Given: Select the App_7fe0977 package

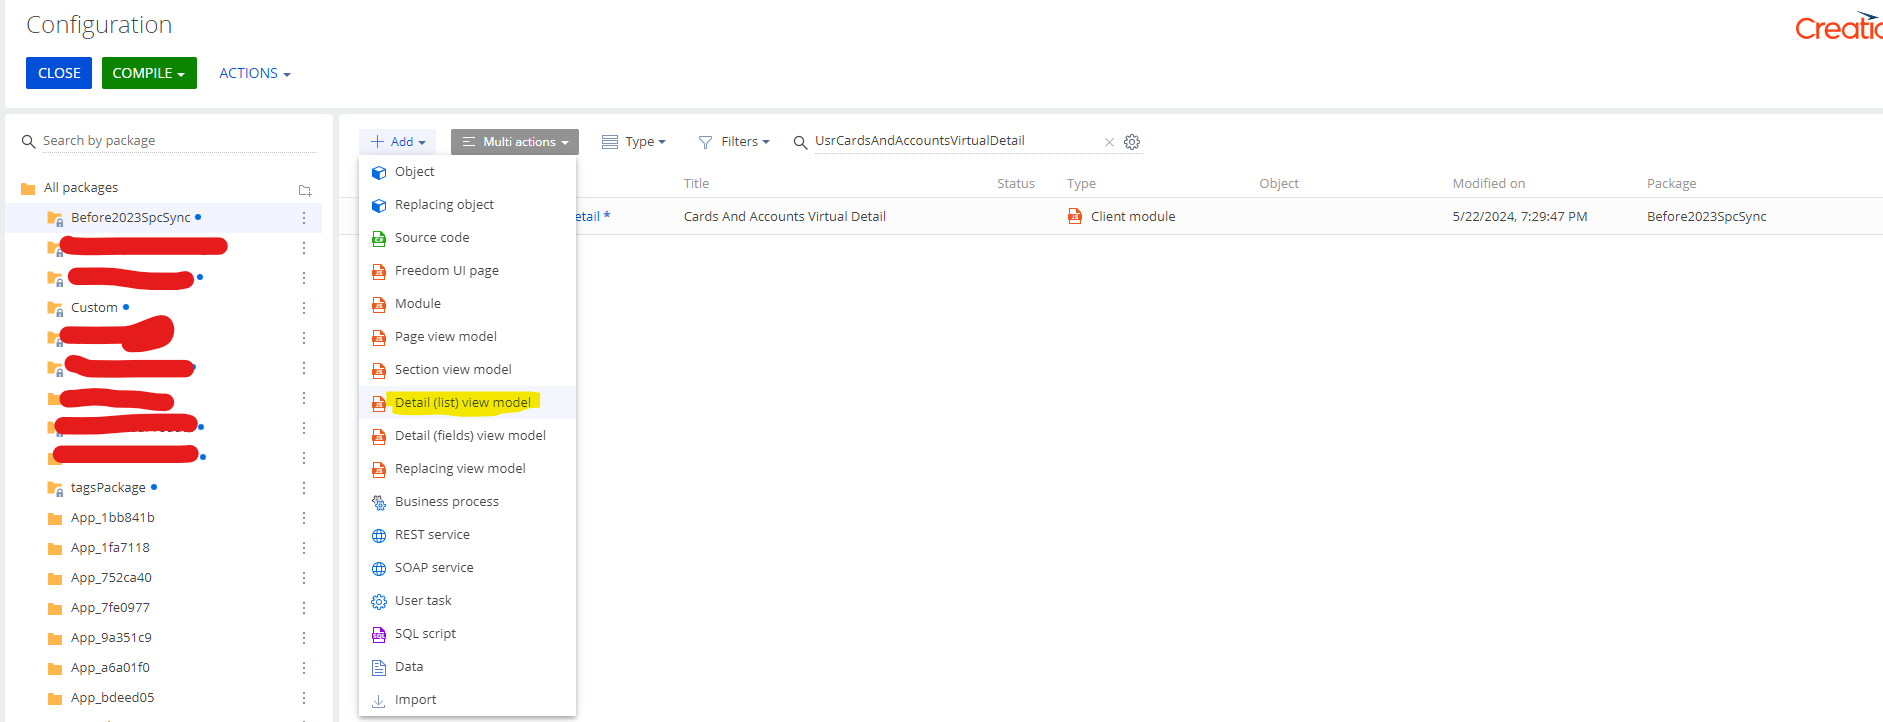Looking at the screenshot, I should point(110,607).
